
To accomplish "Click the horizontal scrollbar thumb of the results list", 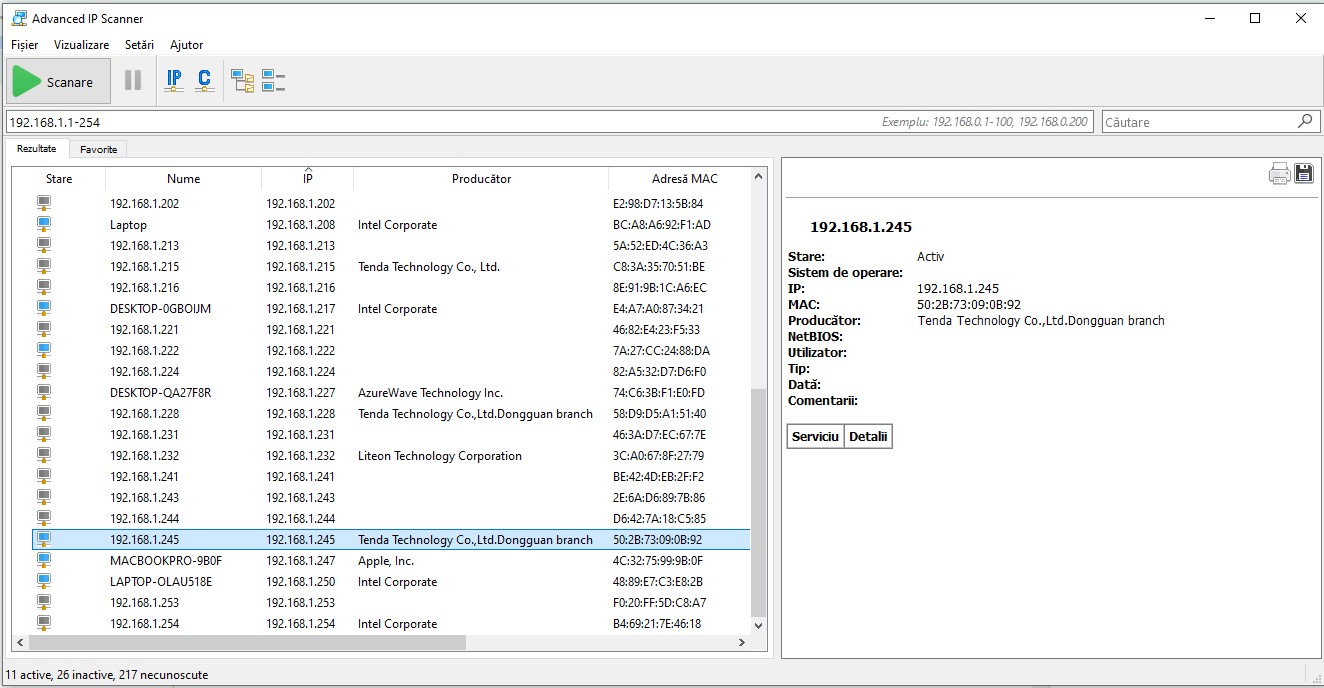I will 247,643.
